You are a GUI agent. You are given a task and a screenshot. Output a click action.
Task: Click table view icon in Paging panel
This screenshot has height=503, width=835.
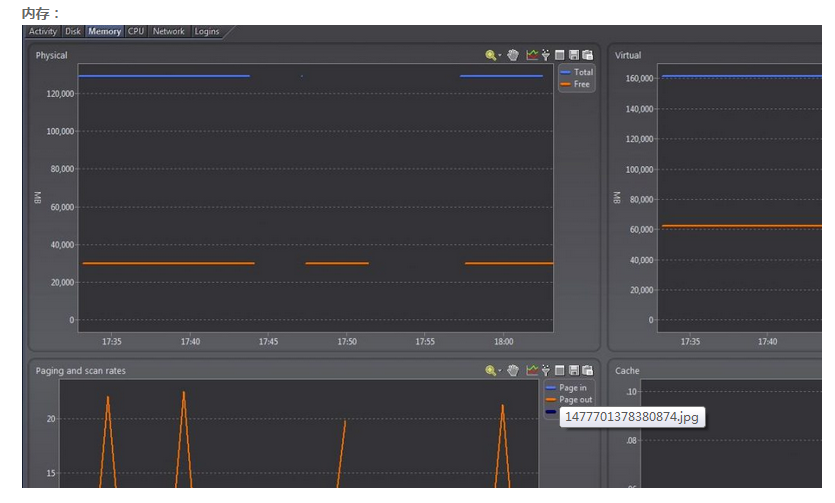[x=560, y=370]
